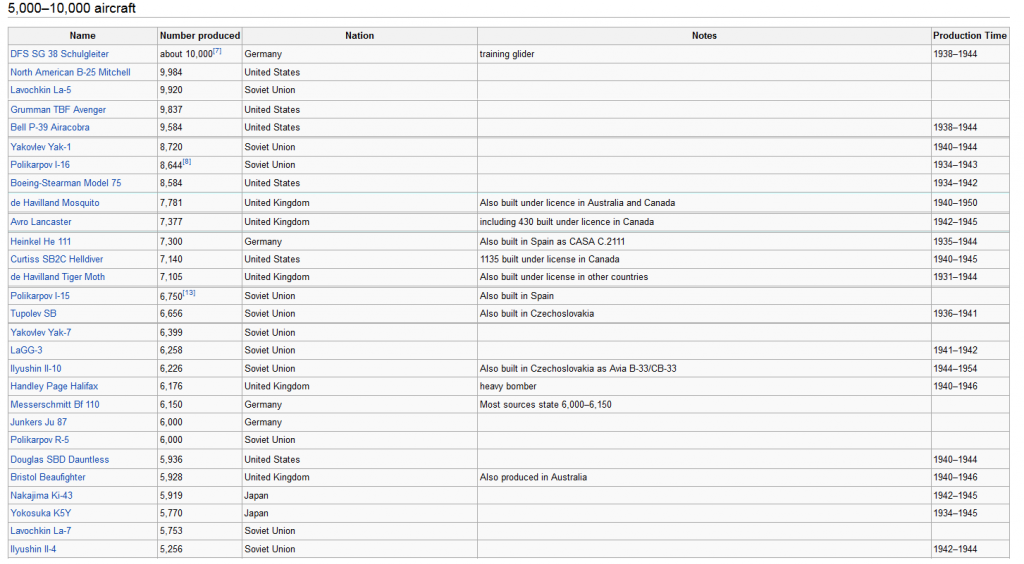1024x564 pixels.
Task: Open the Bristol Beaufighter link
Action: click(x=48, y=477)
